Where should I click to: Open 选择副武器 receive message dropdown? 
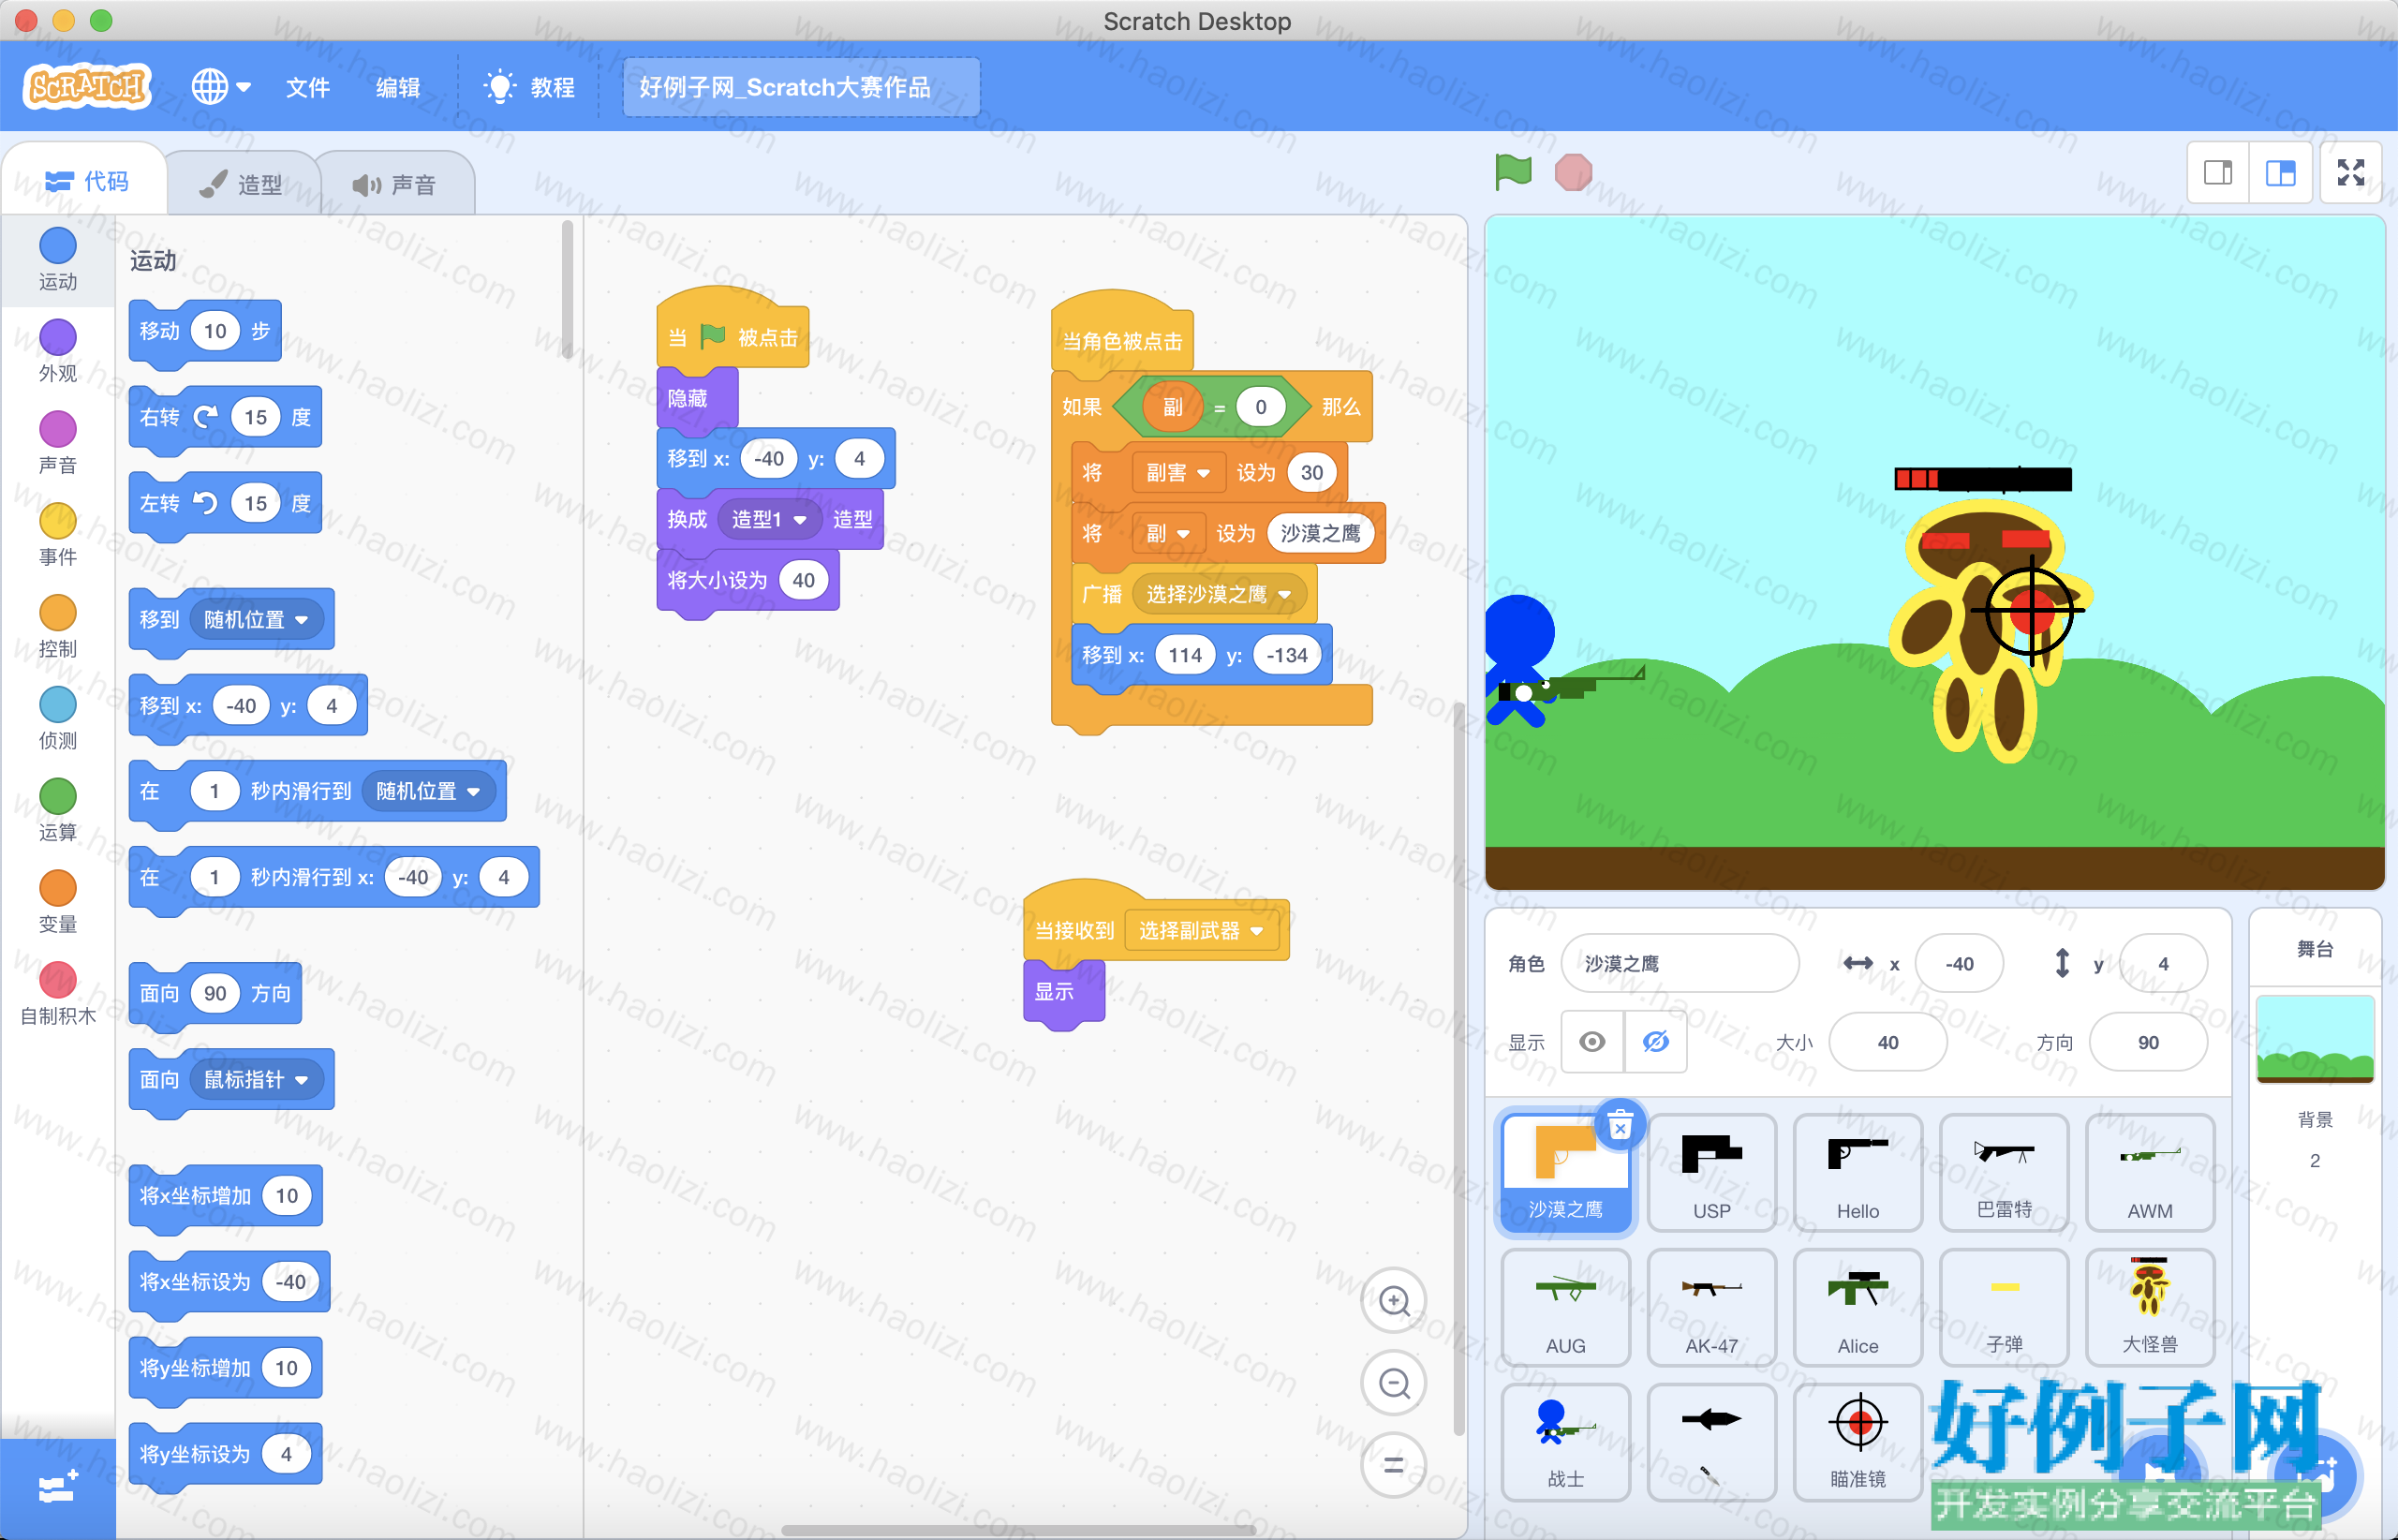1200,930
